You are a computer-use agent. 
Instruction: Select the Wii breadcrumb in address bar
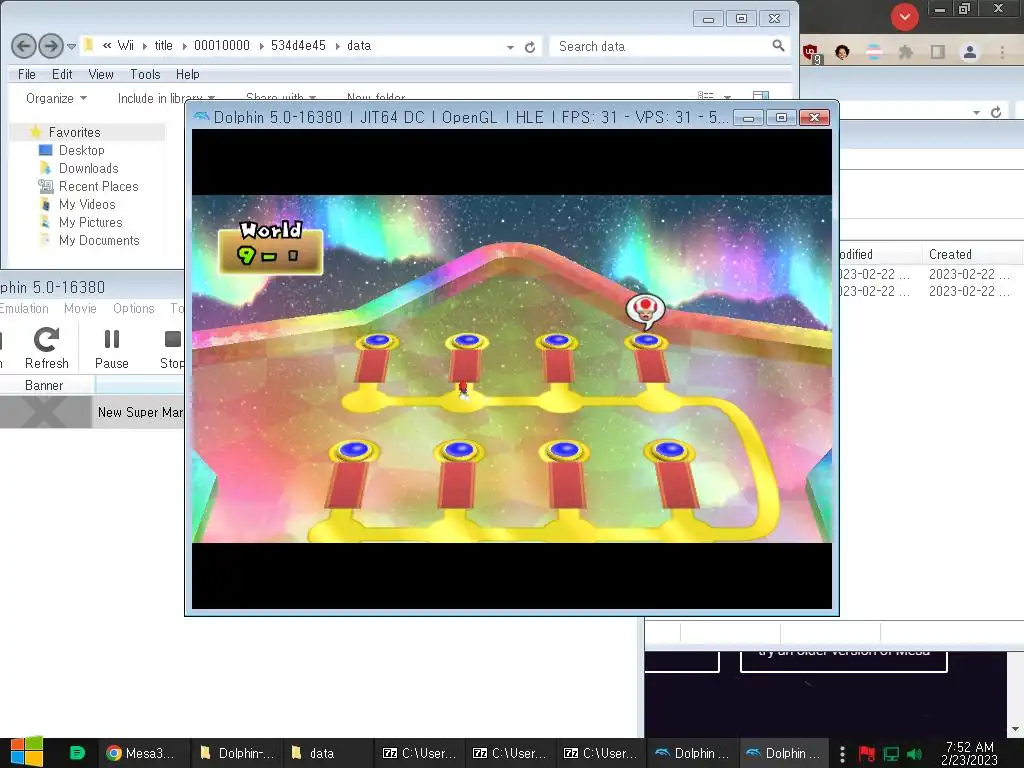tap(126, 46)
